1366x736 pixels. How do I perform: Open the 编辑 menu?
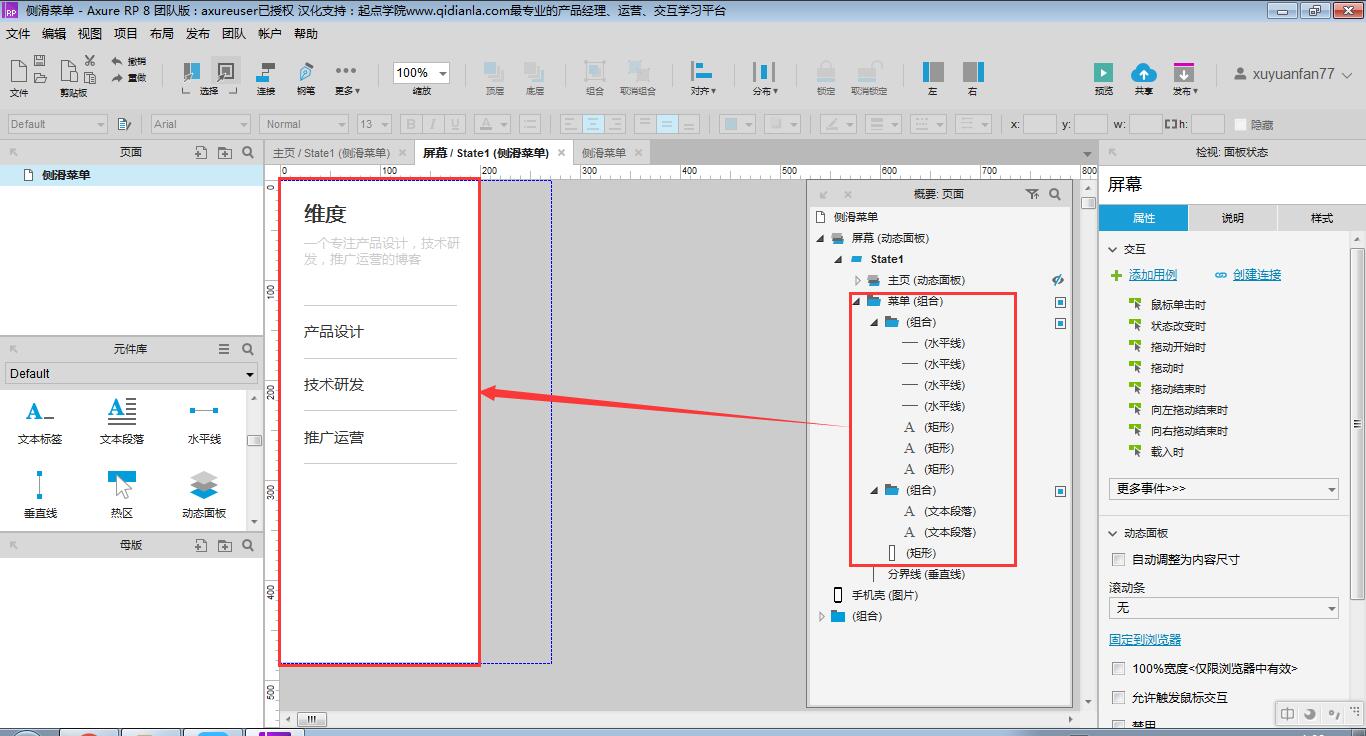click(54, 34)
